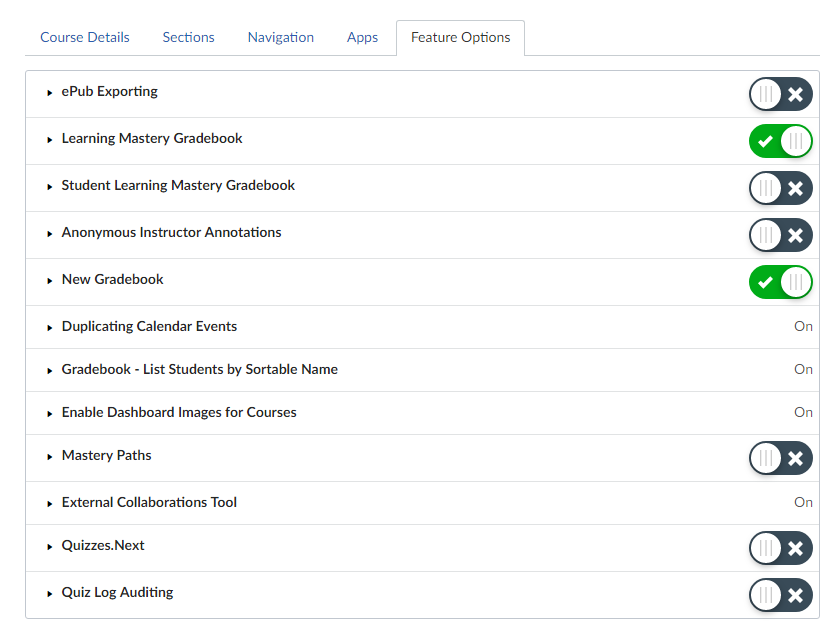This screenshot has width=838, height=625.
Task: Click Gradebook - List Students by Sortable Name
Action: tap(199, 369)
